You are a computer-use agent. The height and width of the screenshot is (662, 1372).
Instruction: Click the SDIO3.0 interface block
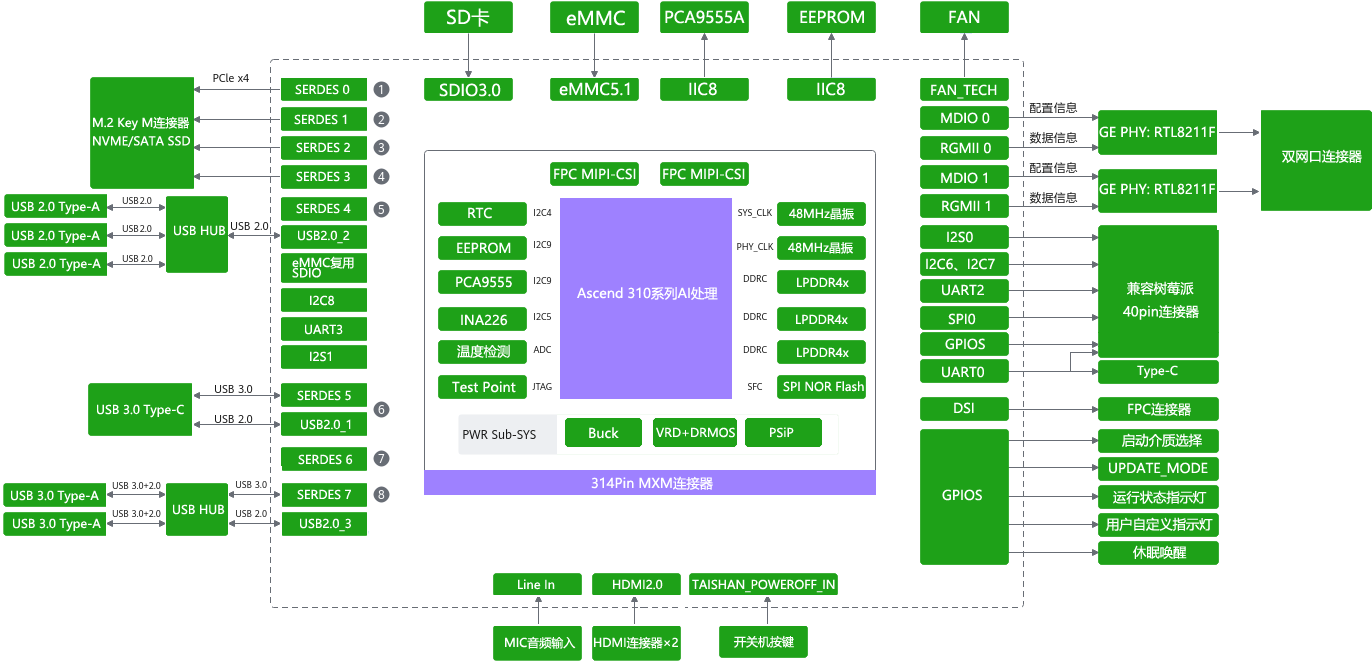pyautogui.click(x=469, y=89)
